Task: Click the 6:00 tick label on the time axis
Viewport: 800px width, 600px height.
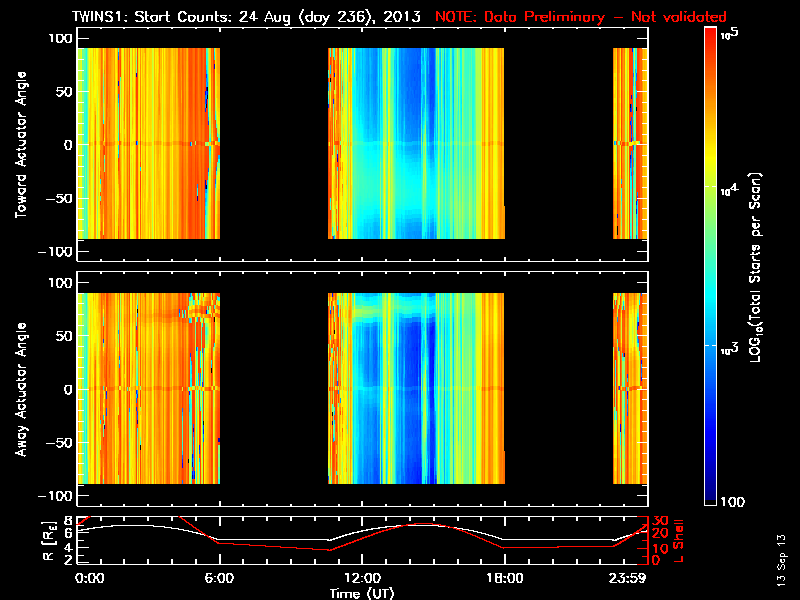Action: [219, 578]
